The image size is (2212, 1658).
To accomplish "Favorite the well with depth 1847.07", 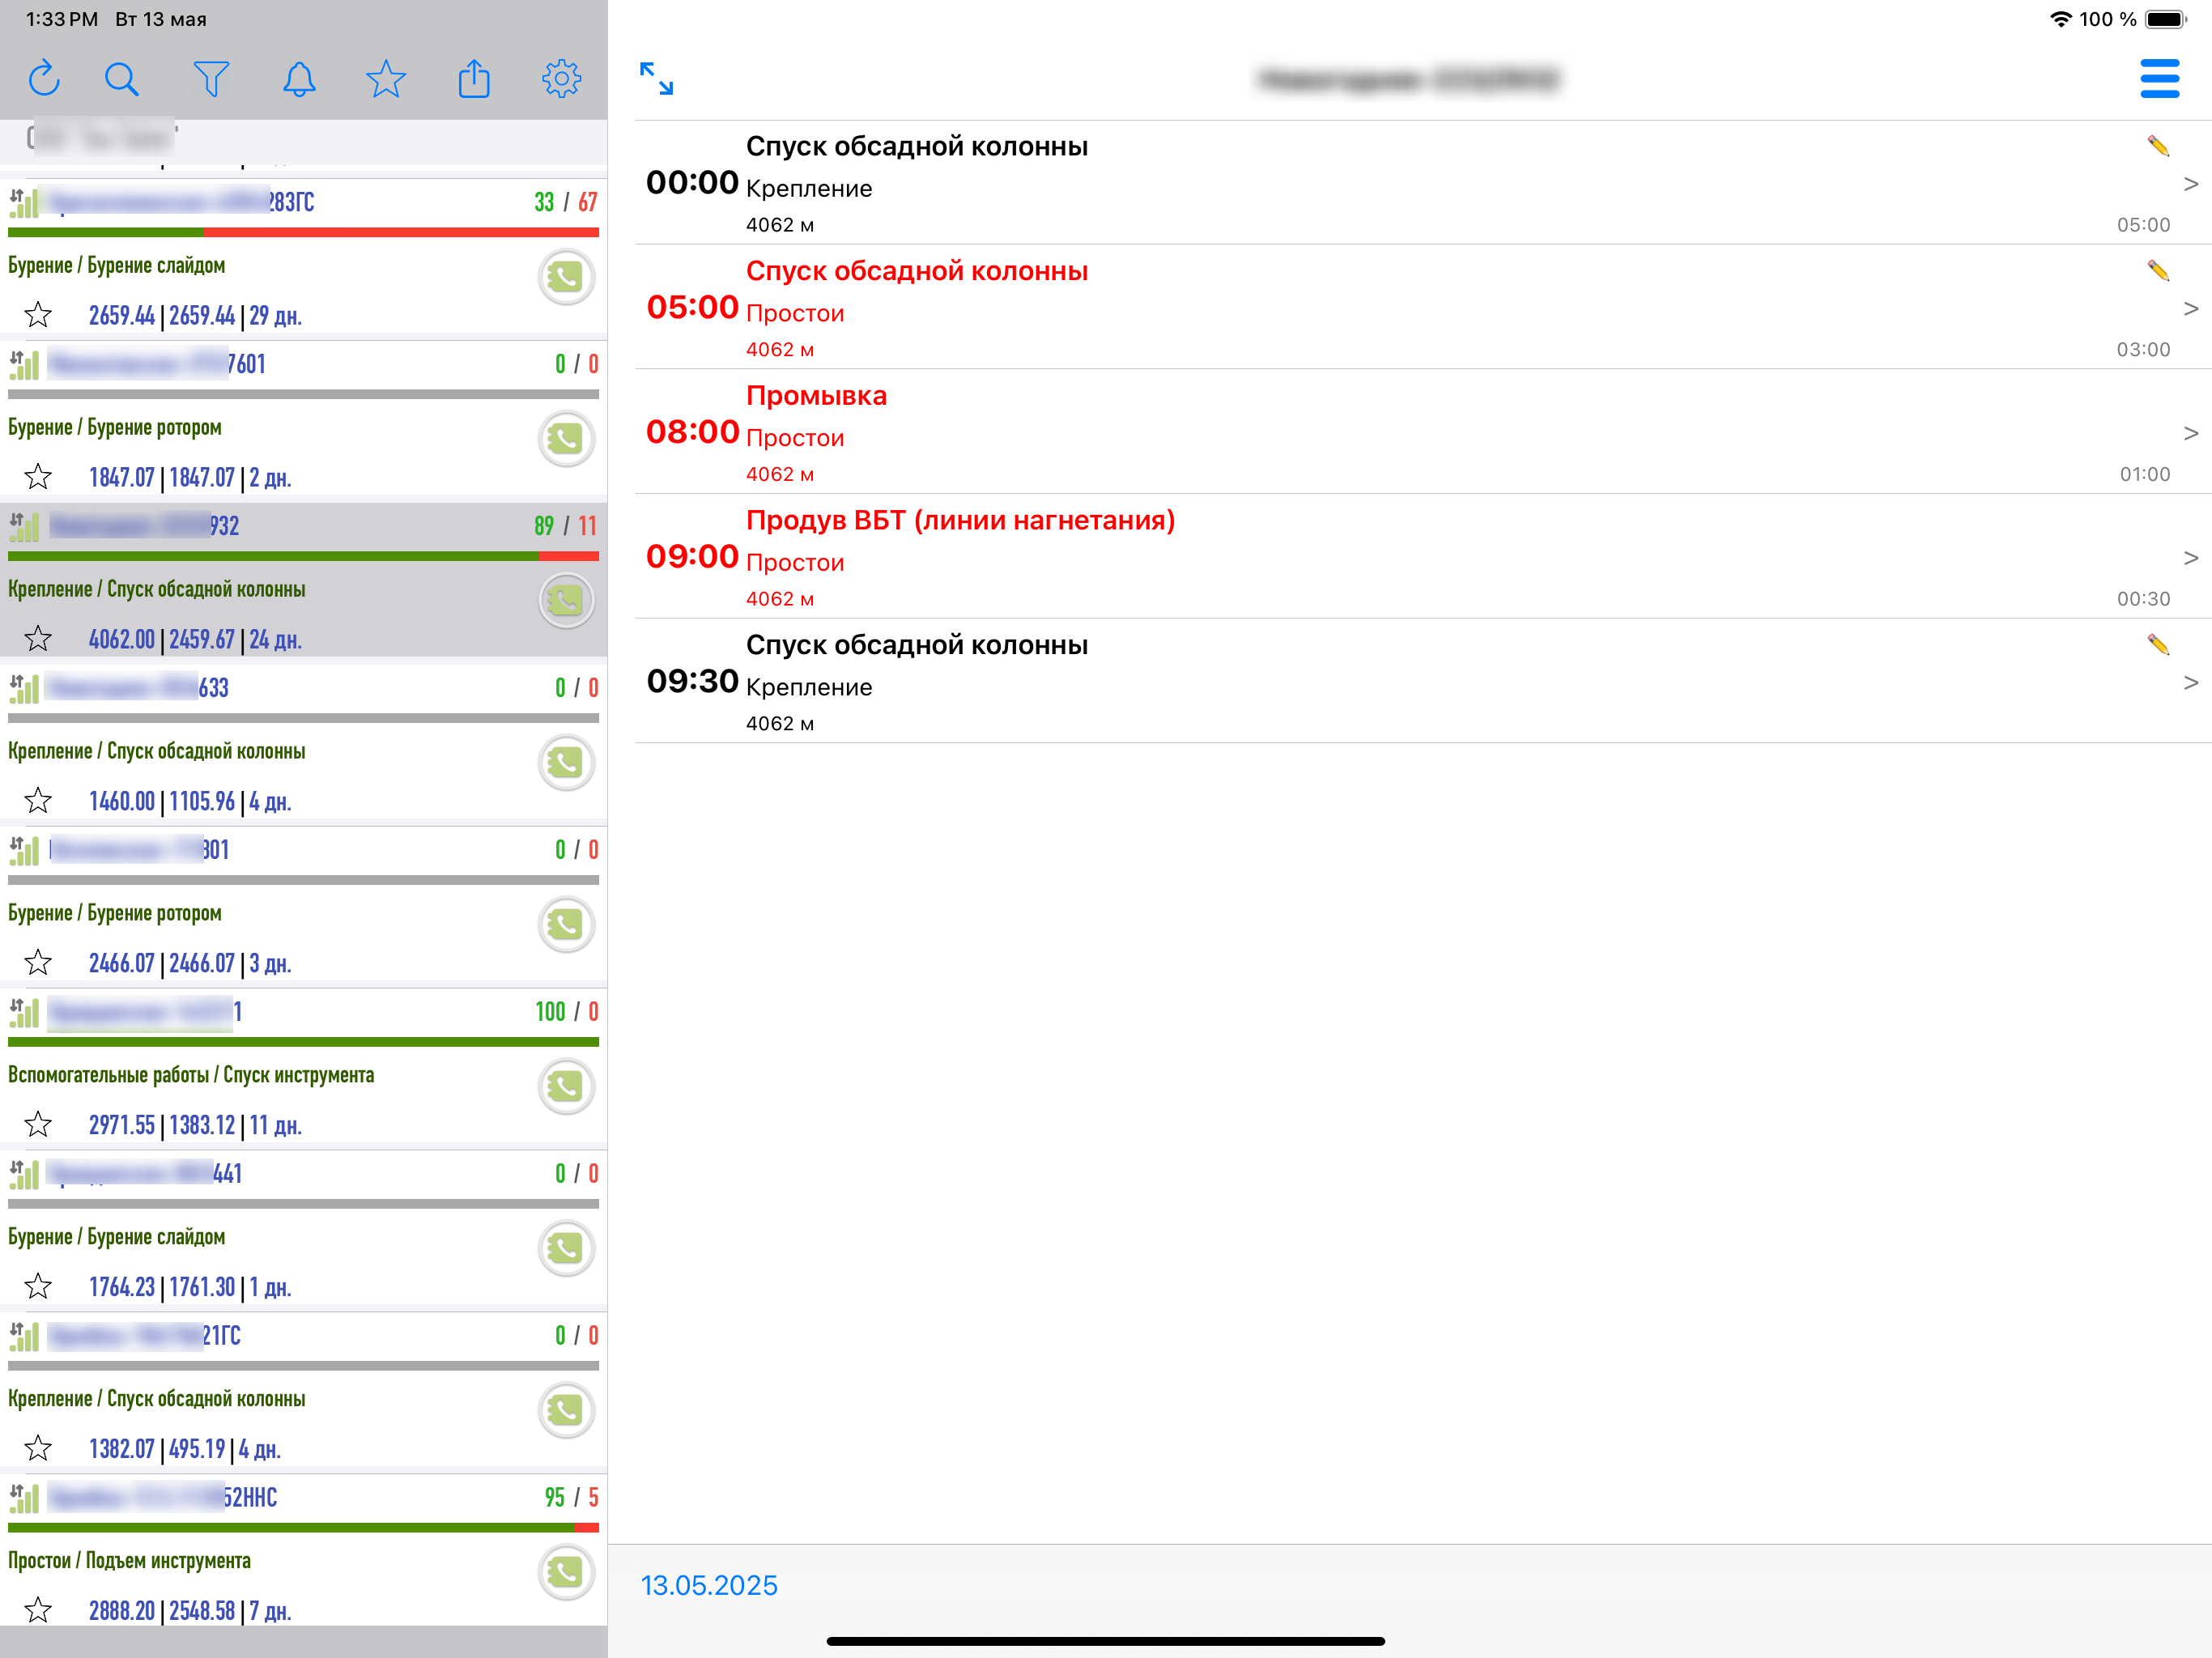I will (38, 477).
